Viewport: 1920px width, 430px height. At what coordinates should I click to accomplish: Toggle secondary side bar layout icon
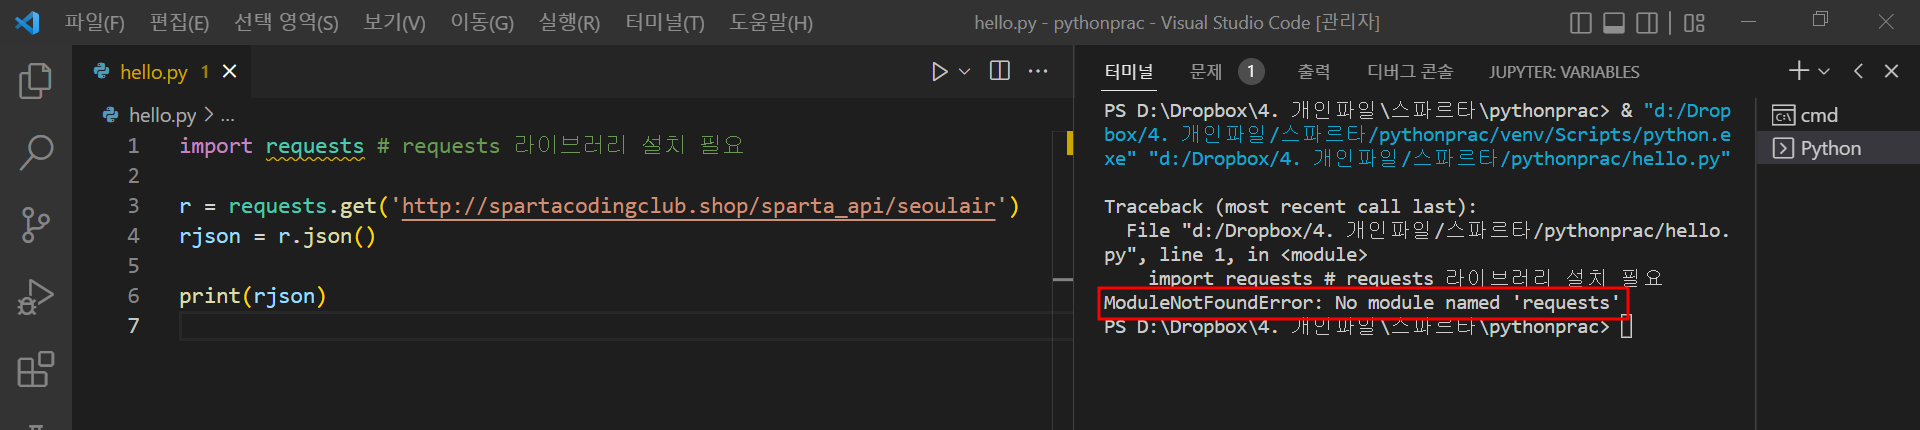(1647, 22)
